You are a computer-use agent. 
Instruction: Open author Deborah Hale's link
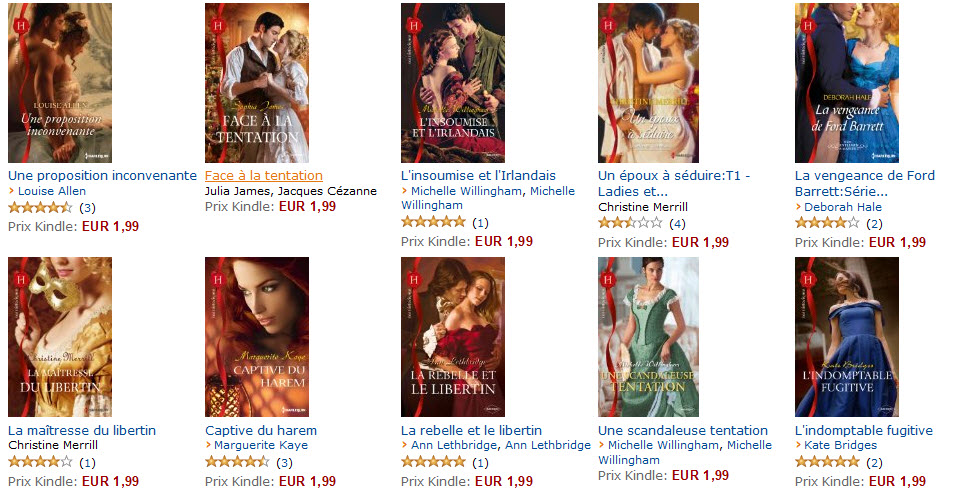[x=843, y=207]
